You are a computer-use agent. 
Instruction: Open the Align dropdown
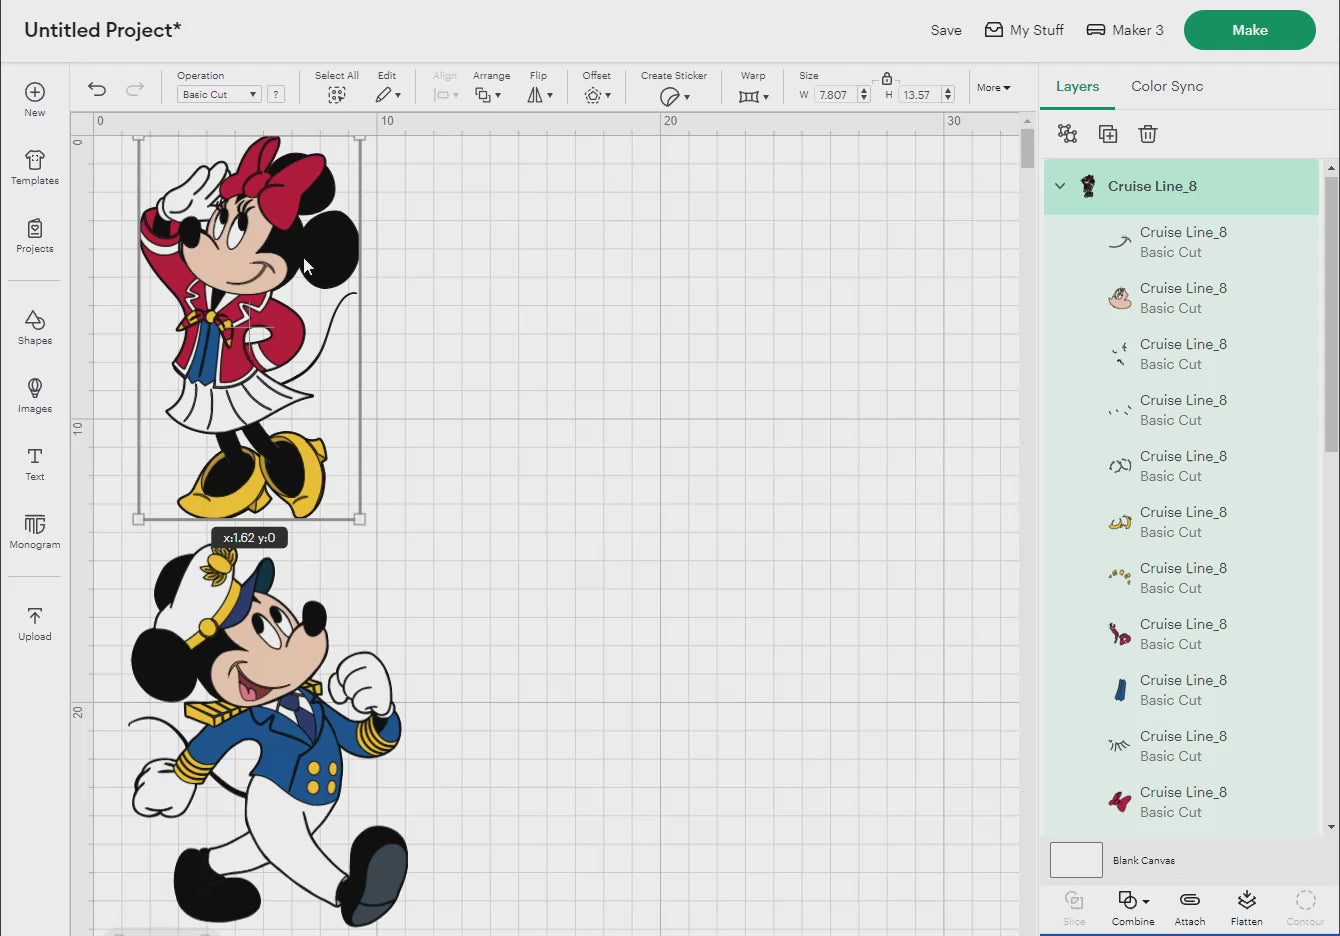(x=446, y=95)
